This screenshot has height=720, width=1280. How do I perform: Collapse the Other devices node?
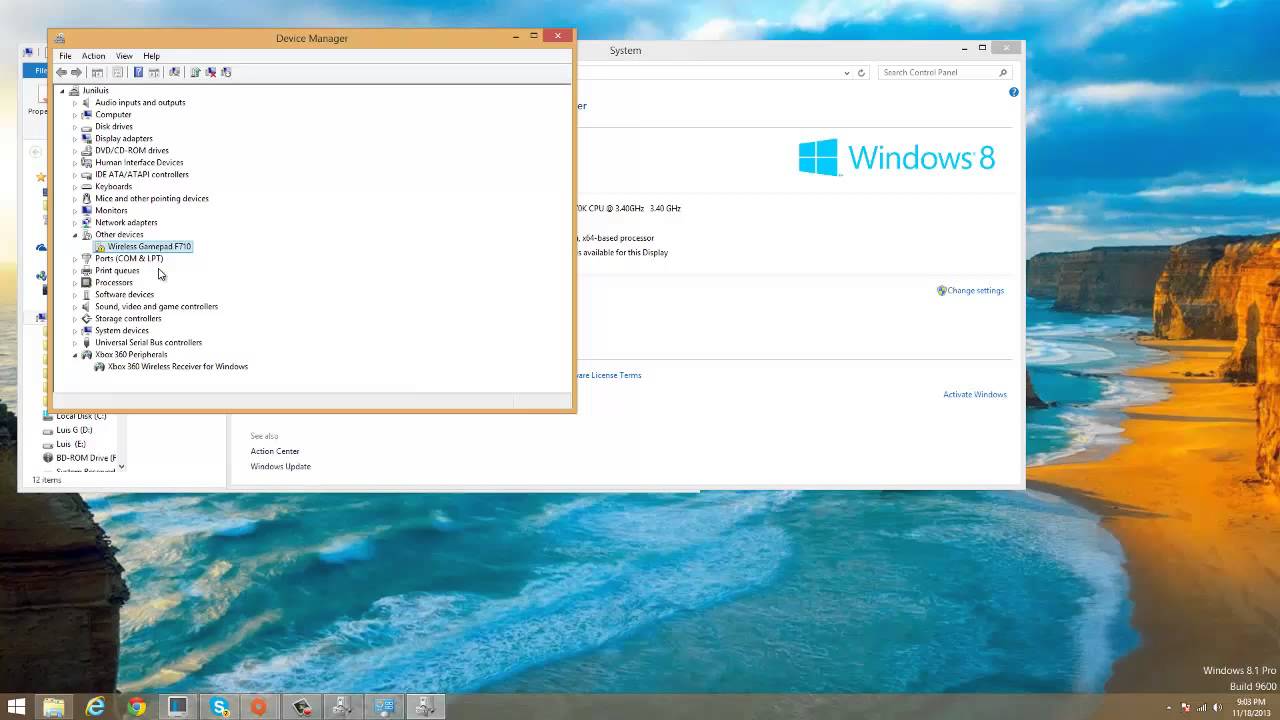point(74,235)
